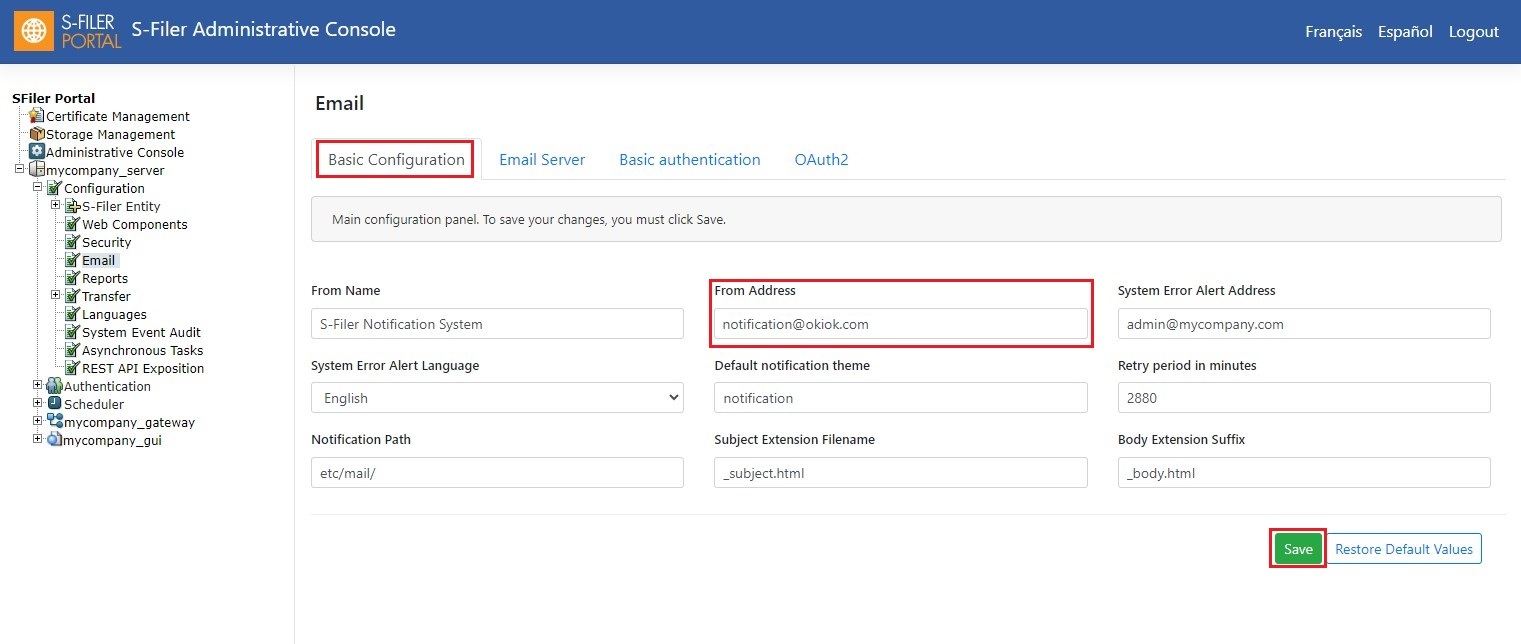Select the Basic authentication tab
Screen dimensions: 1521x644
point(689,160)
